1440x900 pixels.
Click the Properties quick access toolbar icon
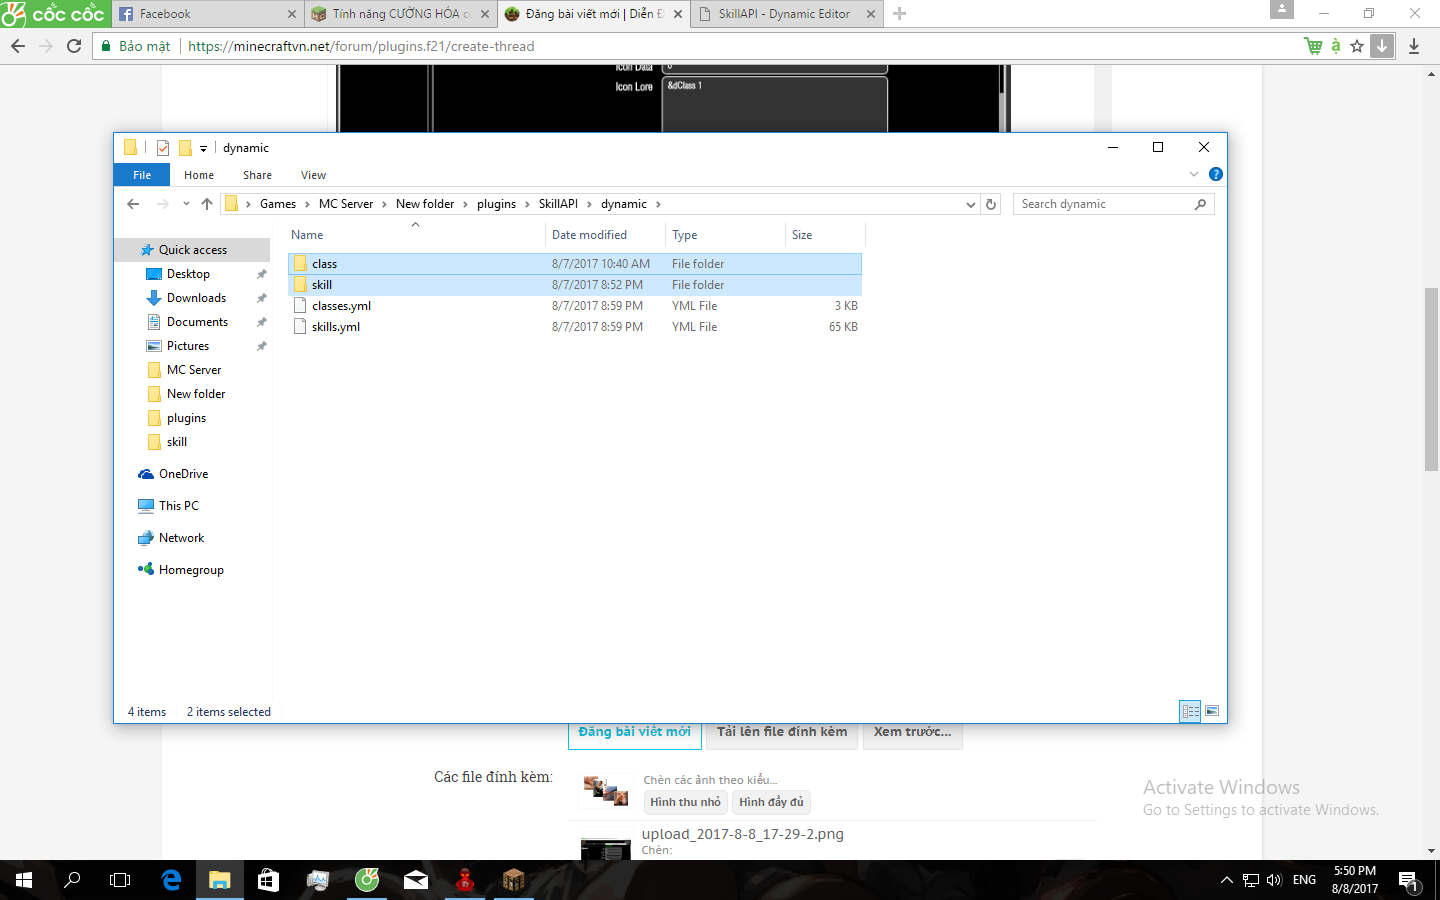pos(163,148)
